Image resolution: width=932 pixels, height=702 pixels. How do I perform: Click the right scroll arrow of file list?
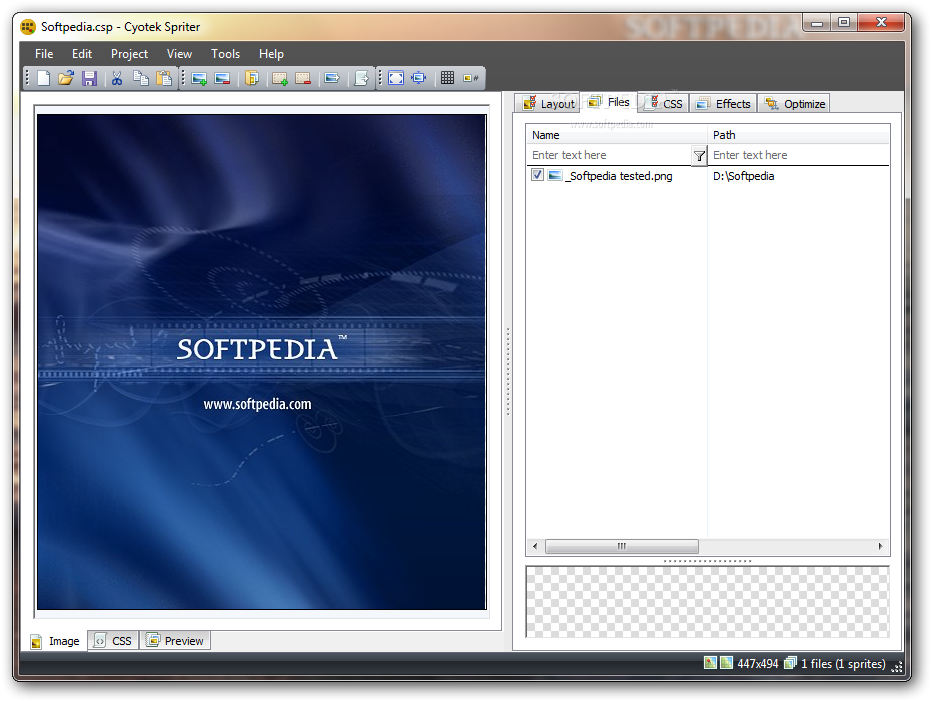coord(880,546)
